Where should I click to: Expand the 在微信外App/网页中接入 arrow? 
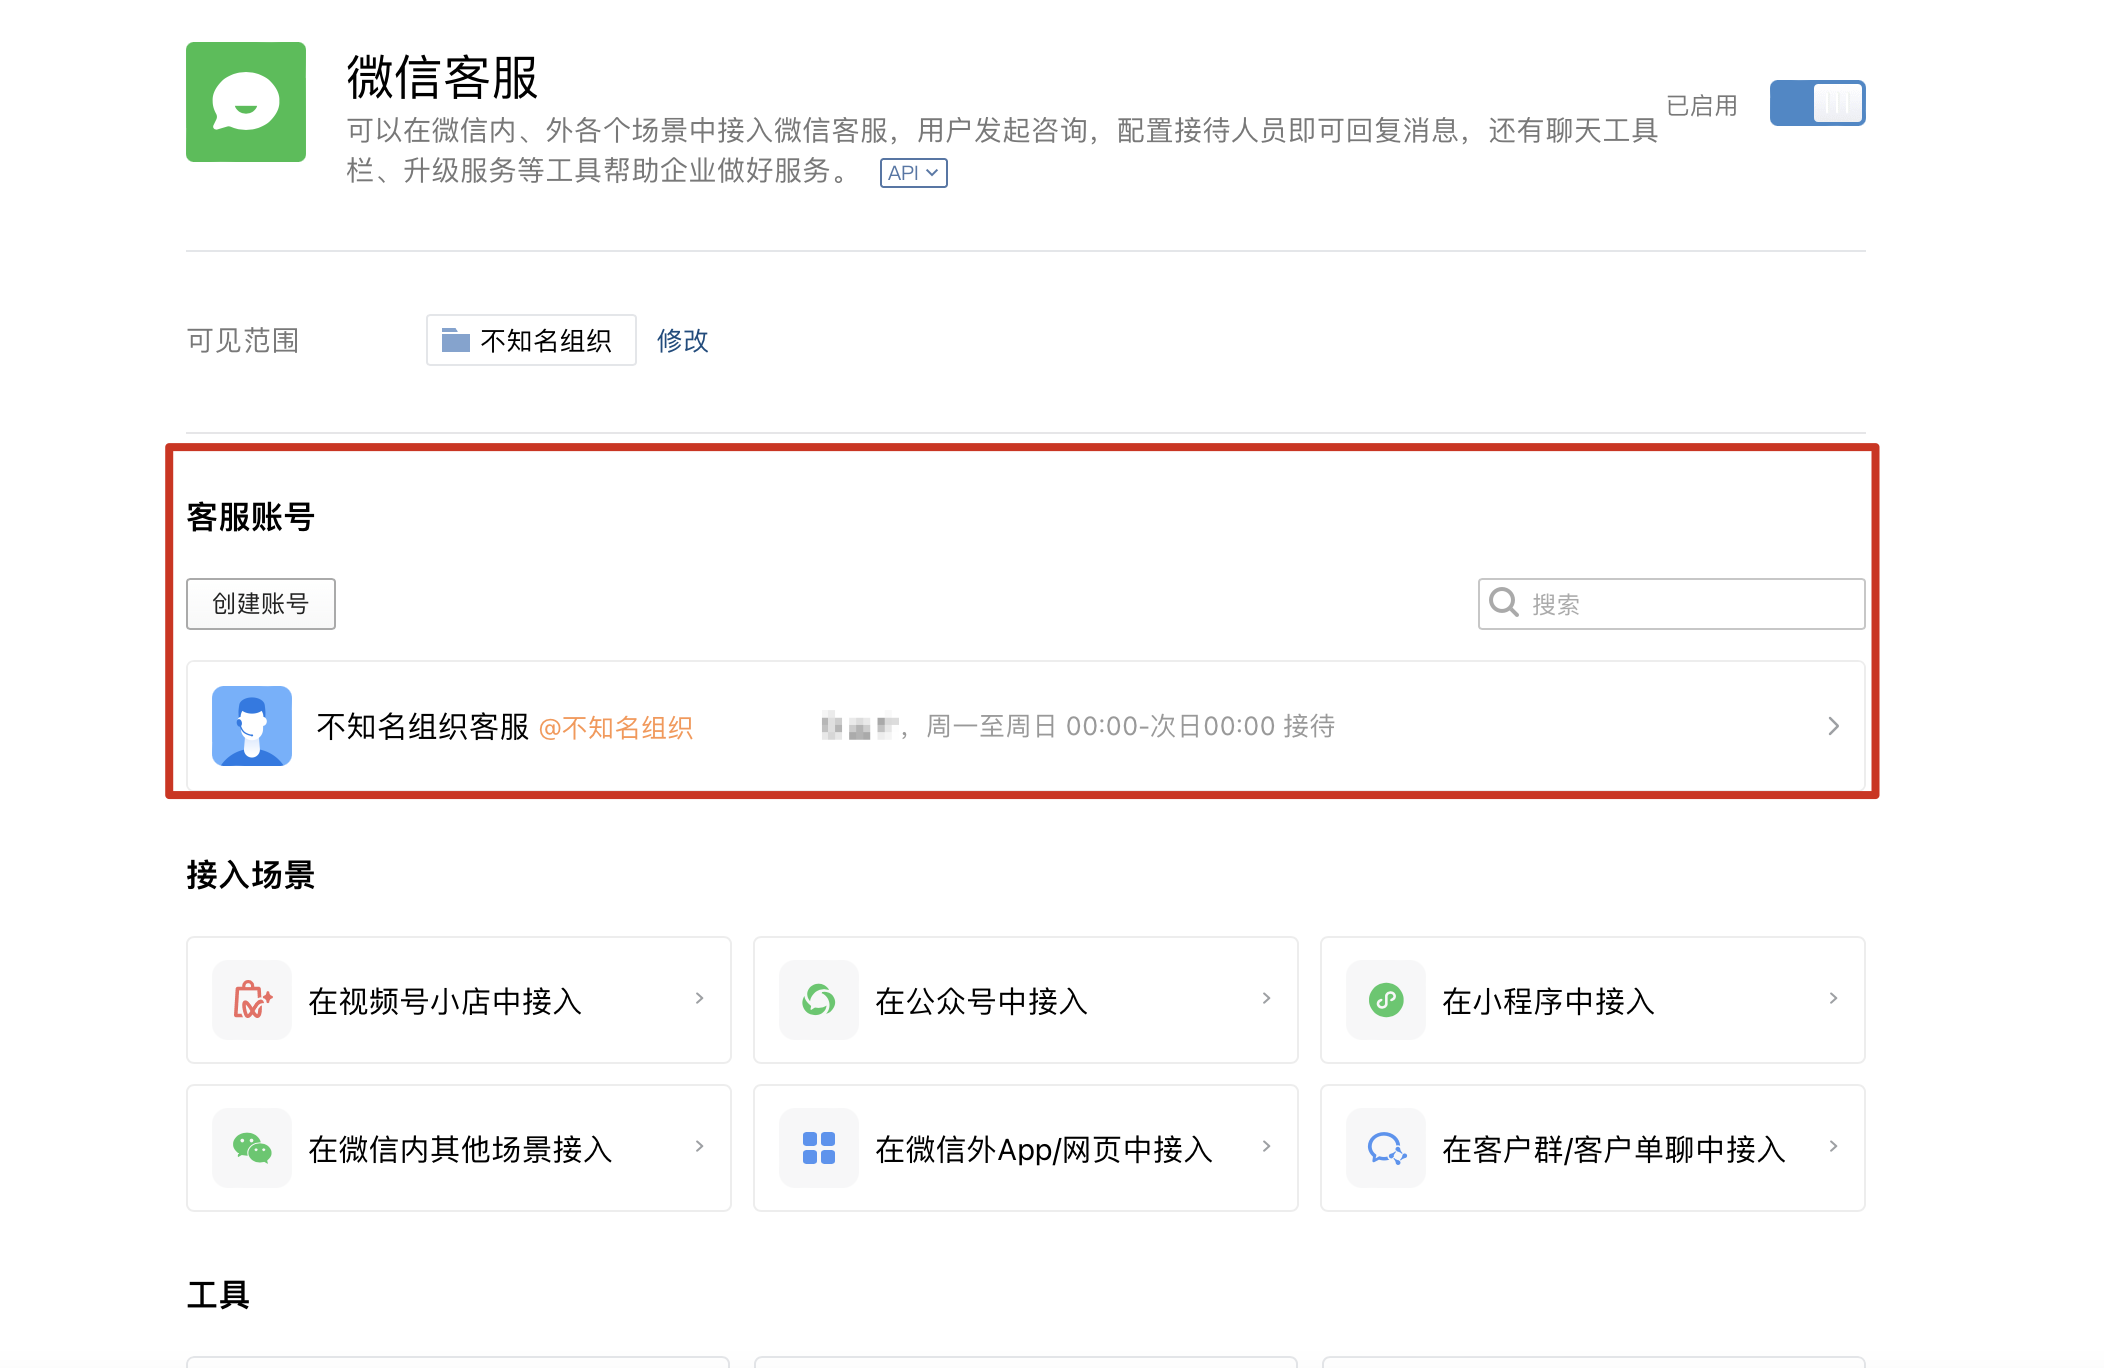pyautogui.click(x=1266, y=1146)
